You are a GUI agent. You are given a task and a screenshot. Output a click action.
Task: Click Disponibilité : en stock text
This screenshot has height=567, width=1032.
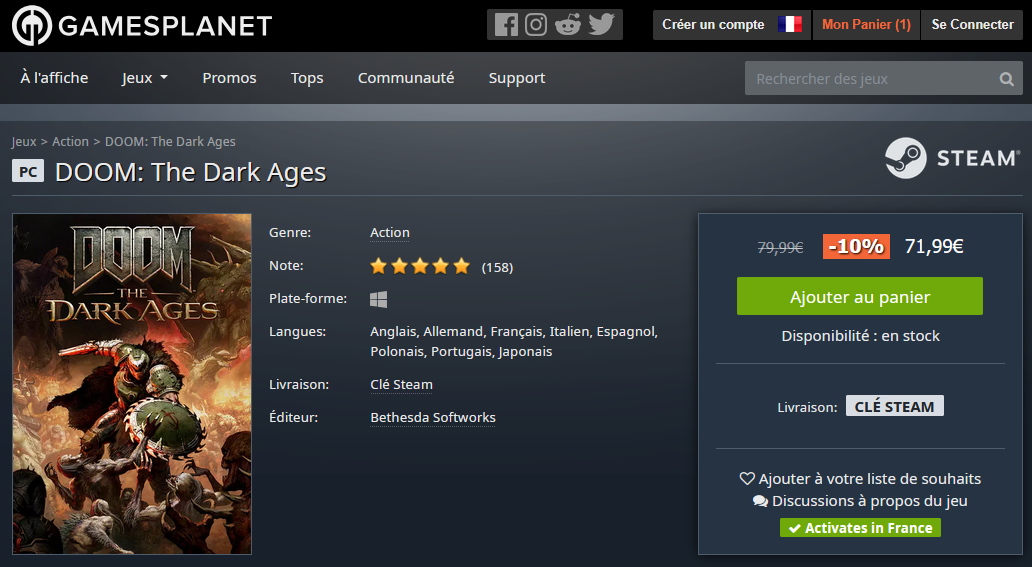point(860,336)
